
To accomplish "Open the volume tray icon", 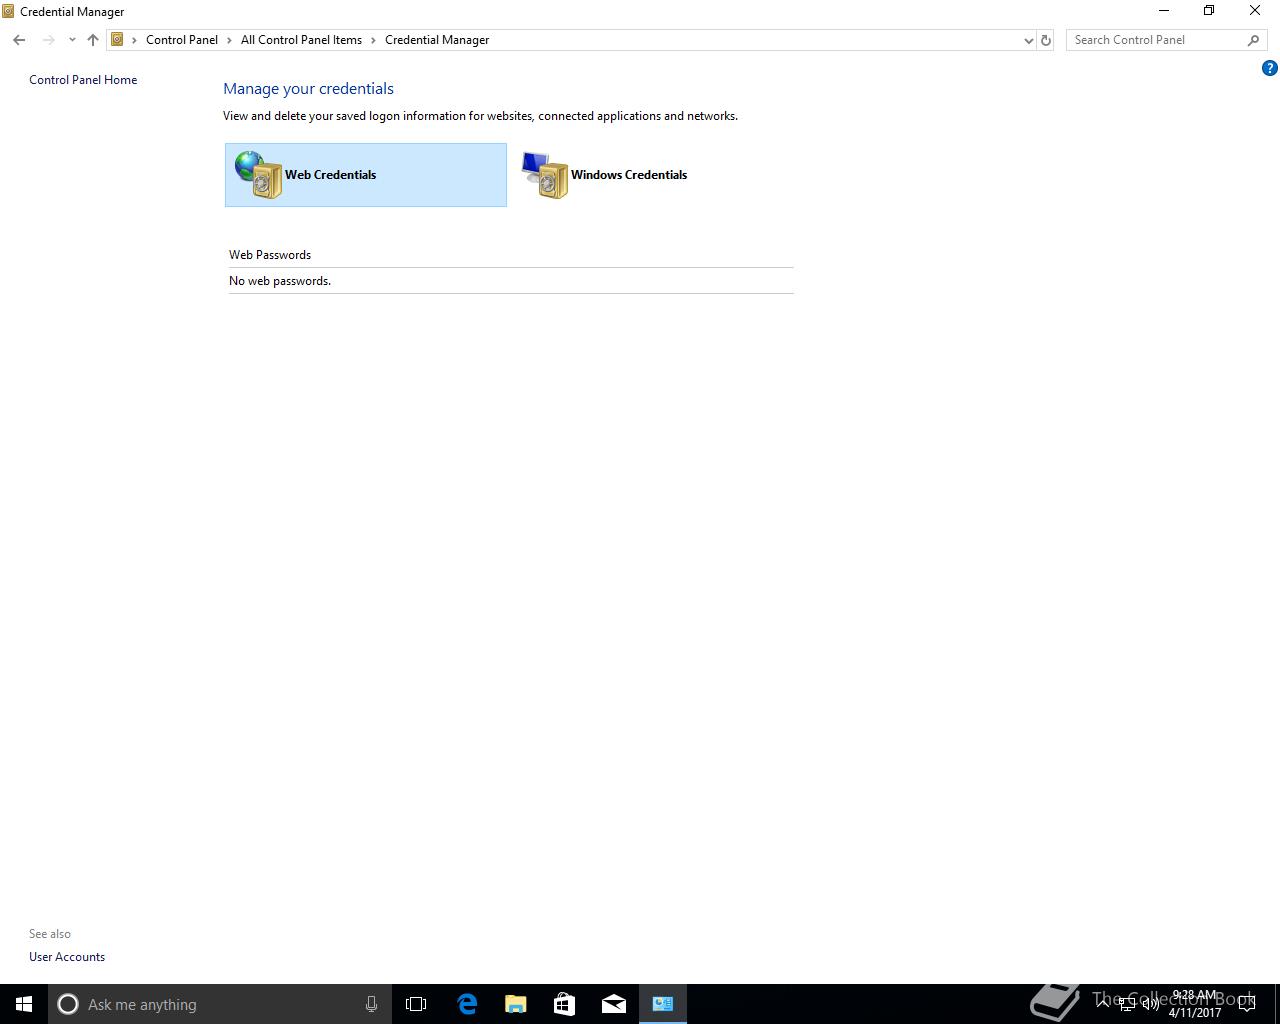I will (x=1150, y=1004).
